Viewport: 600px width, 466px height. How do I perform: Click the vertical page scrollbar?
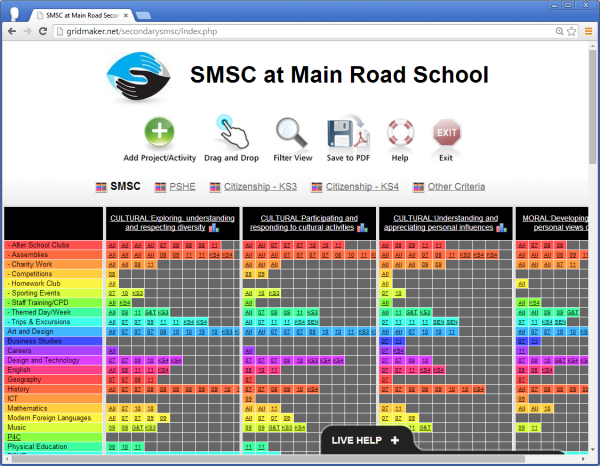592,107
